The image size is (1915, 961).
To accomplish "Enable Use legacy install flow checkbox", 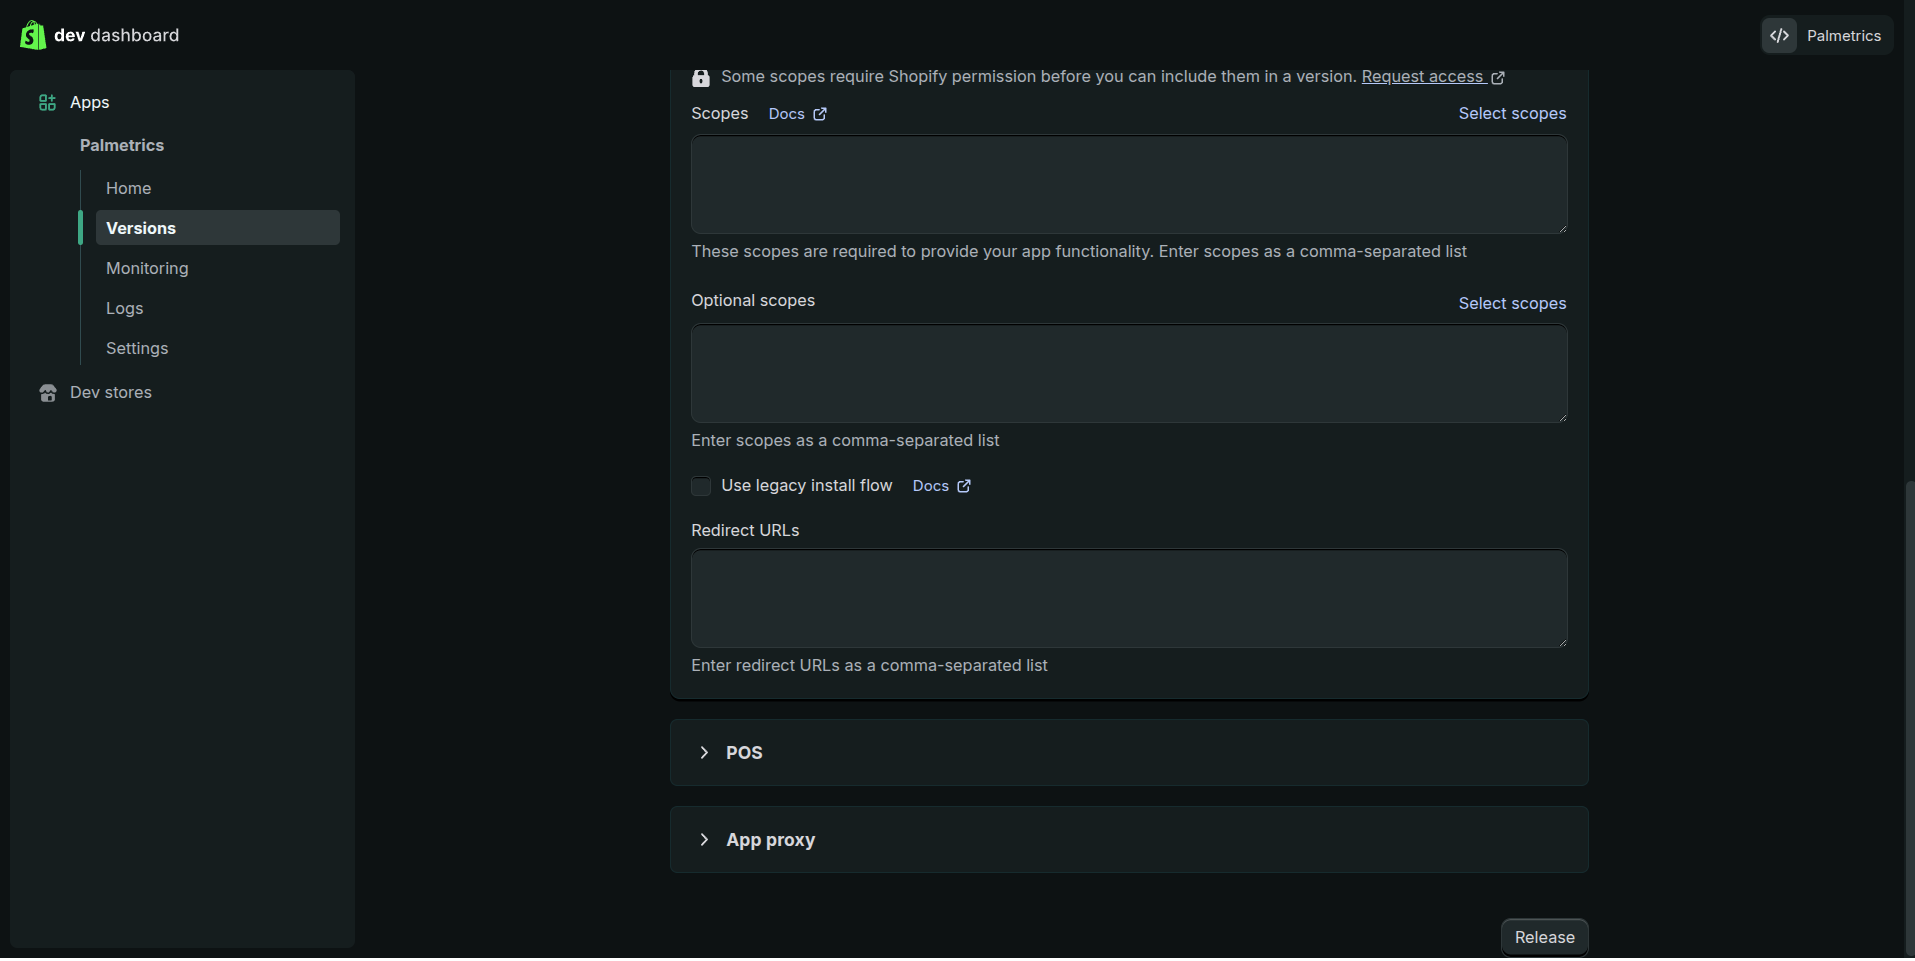I will [701, 486].
